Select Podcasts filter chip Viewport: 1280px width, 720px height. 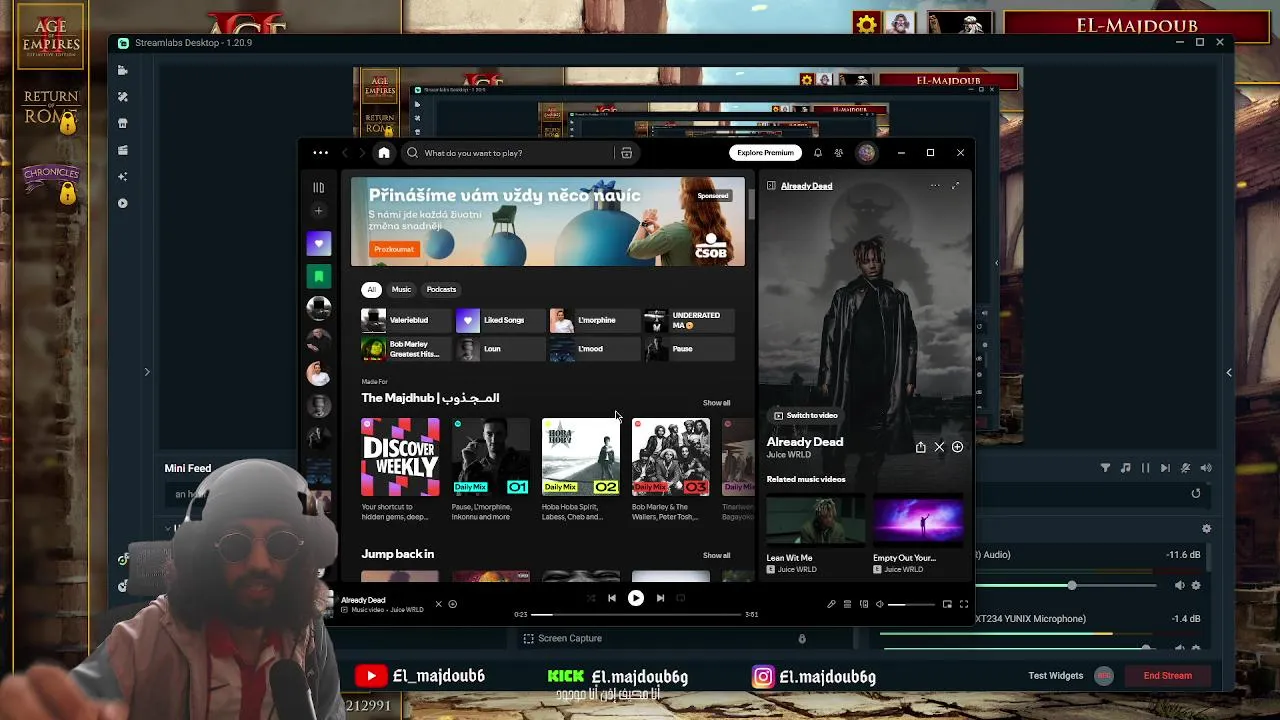441,290
